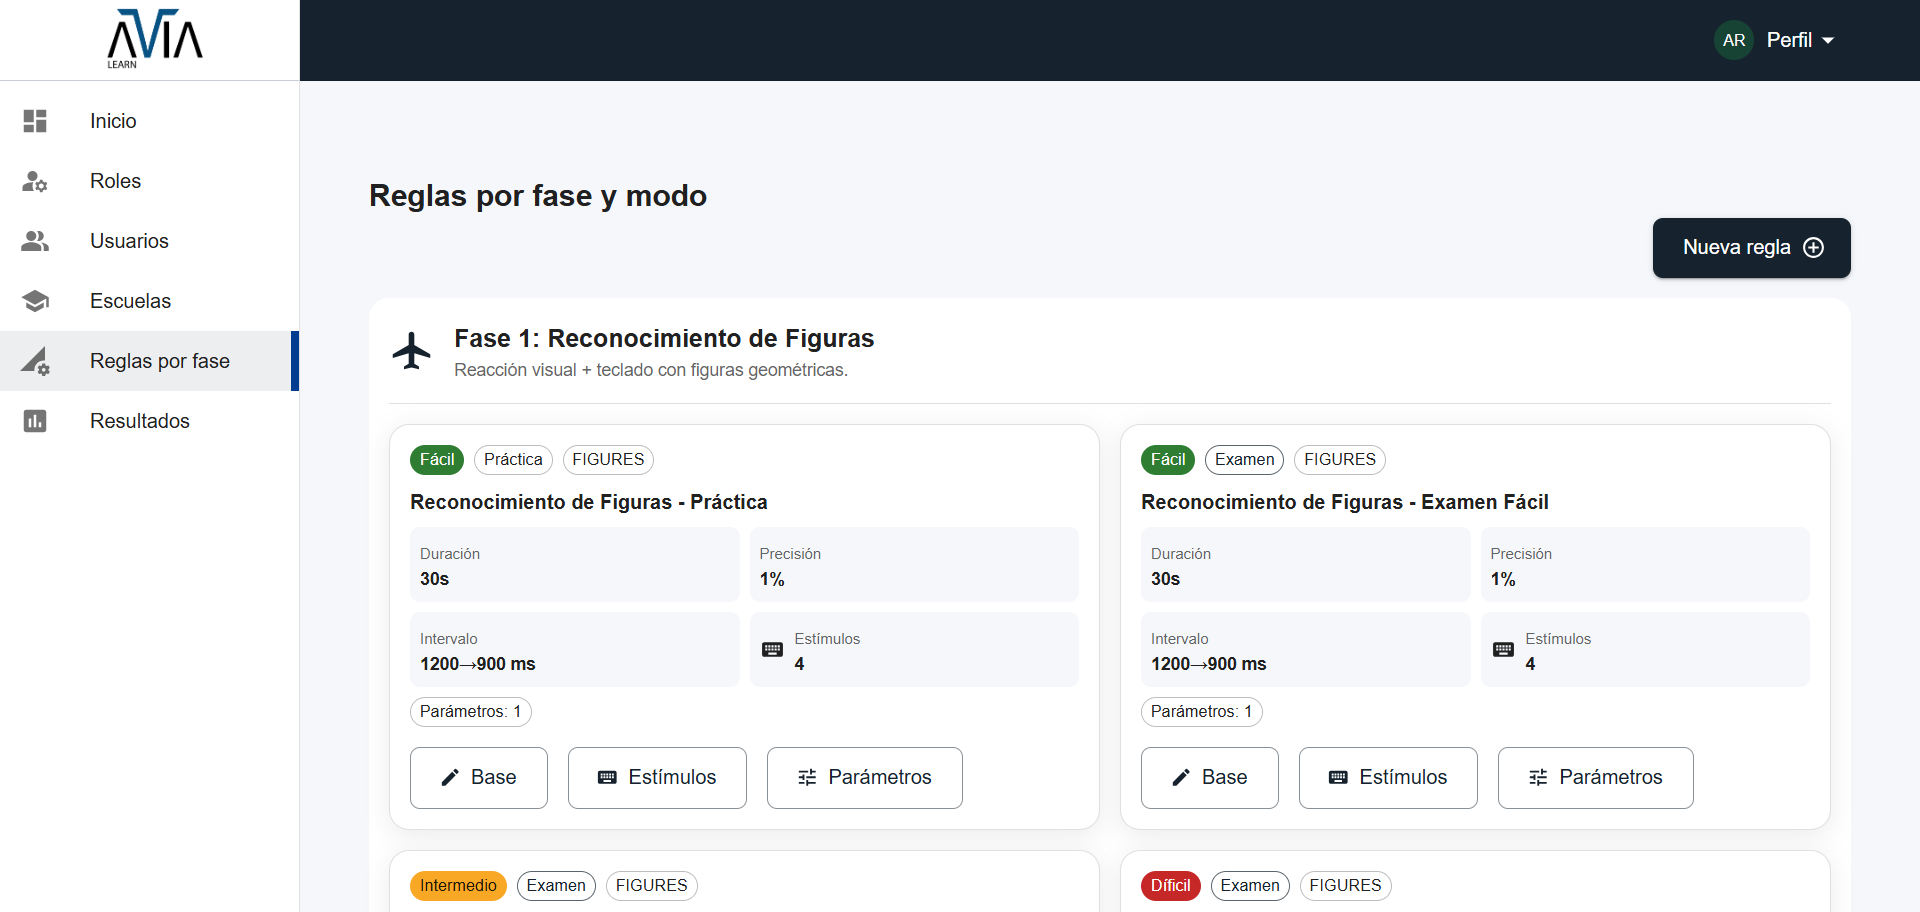This screenshot has height=912, width=1920.
Task: Click the Roles gear-person icon
Action: [x=35, y=181]
